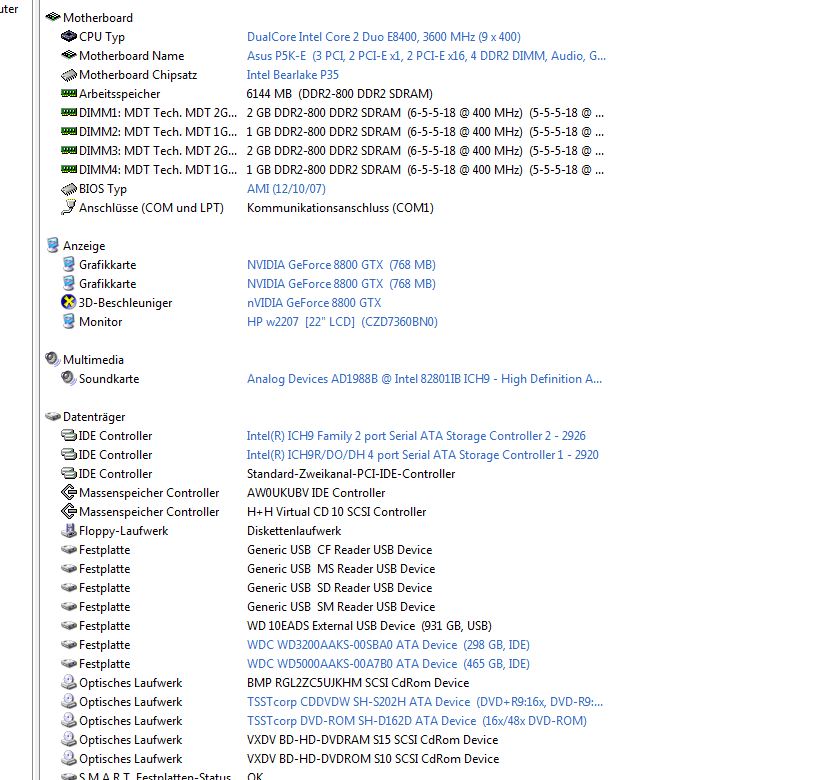Click the Floppy-Laufwerk disk icon
The image size is (815, 780).
69,531
